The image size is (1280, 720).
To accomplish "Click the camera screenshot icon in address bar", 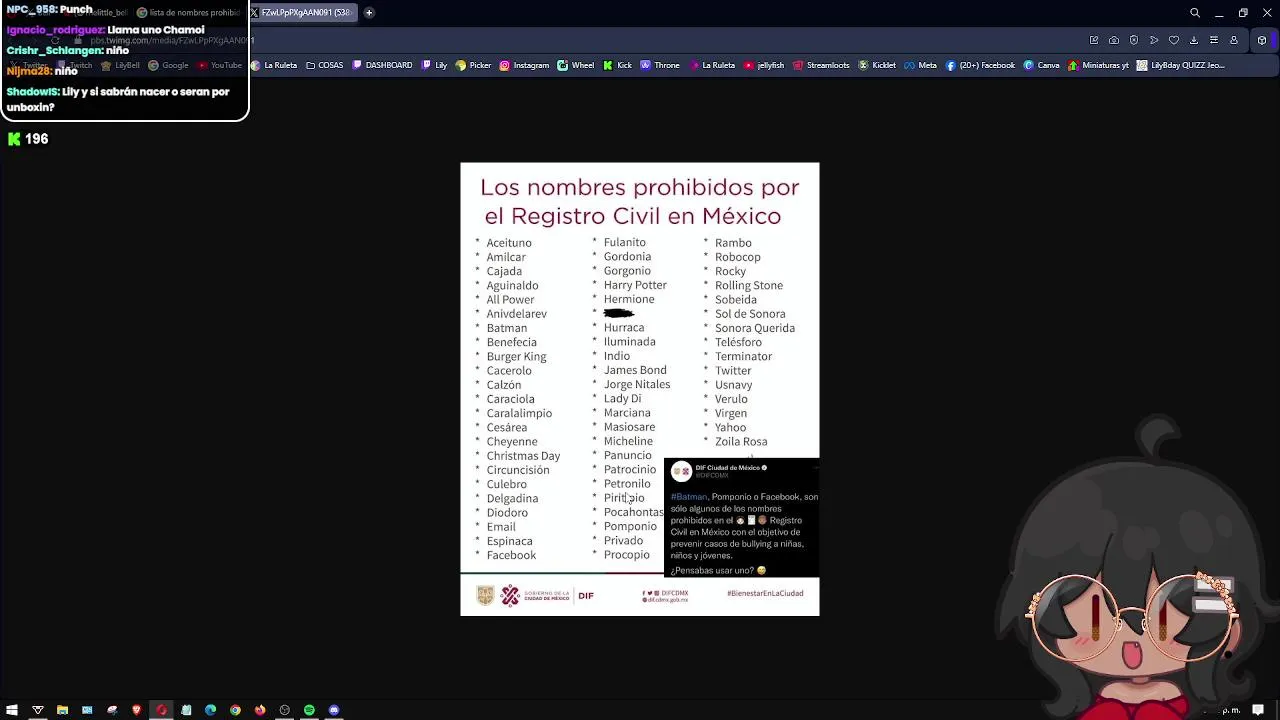I will (1114, 40).
